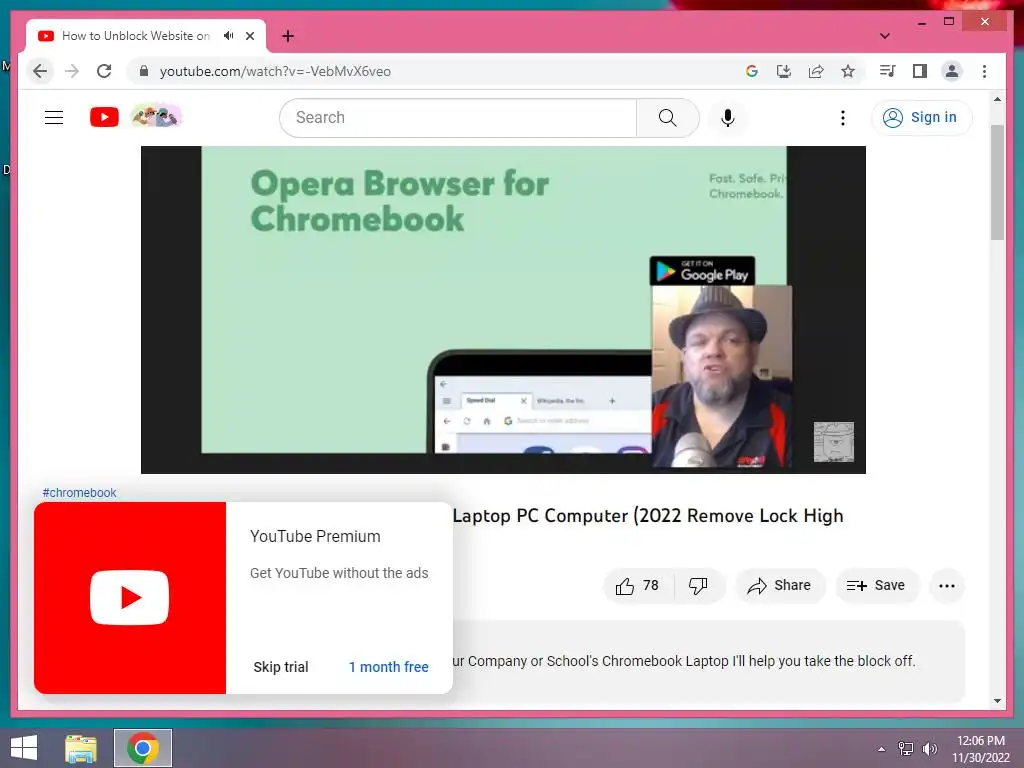Open the Google icon in address bar
The height and width of the screenshot is (768, 1024).
(752, 71)
